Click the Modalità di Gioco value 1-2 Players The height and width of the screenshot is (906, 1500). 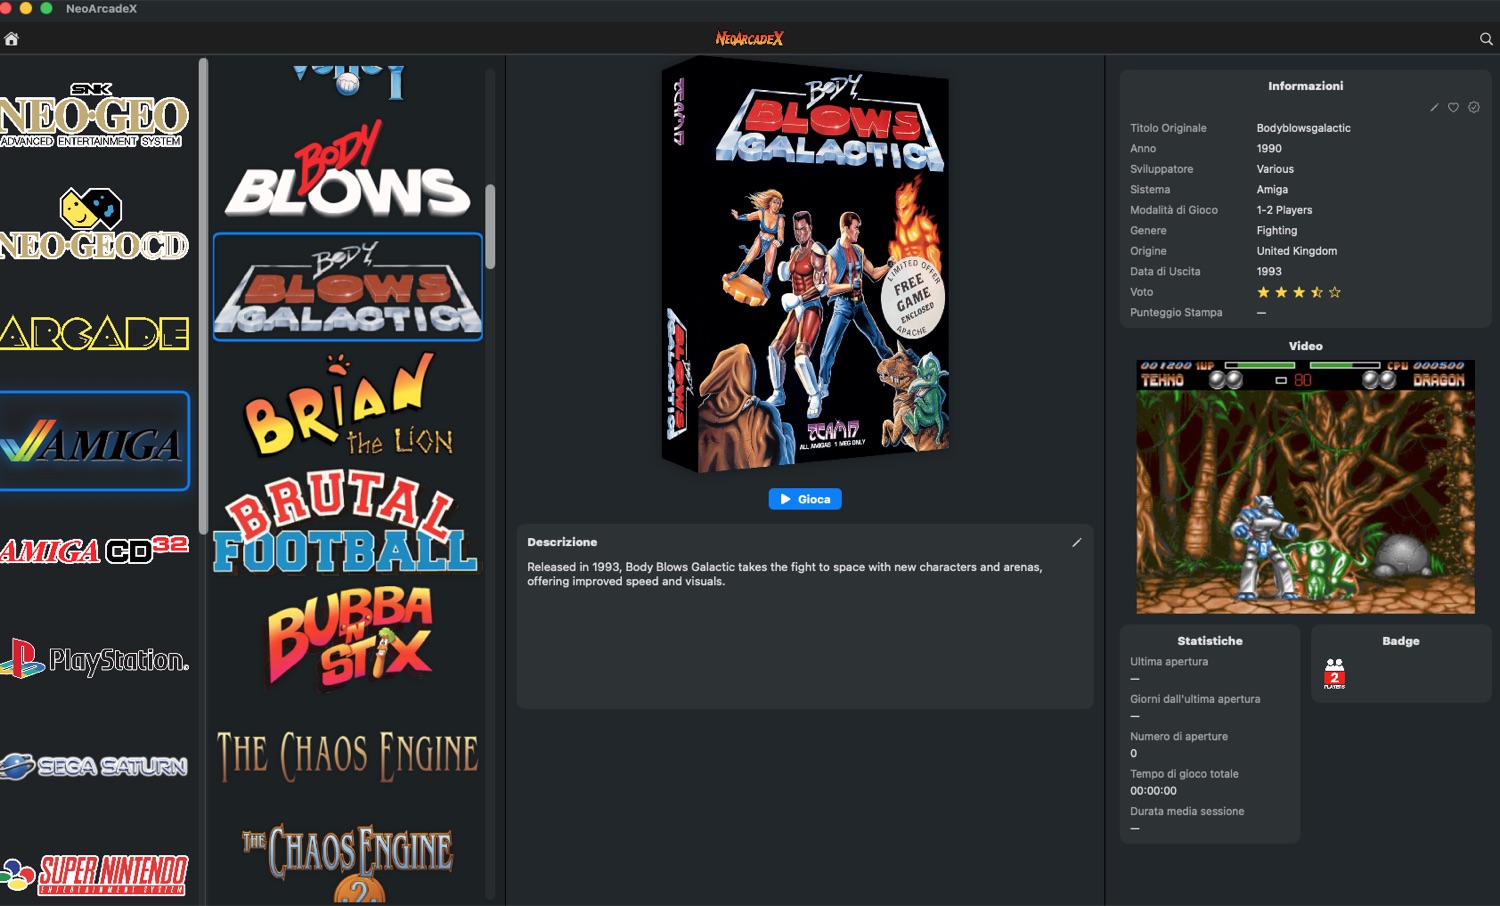pyautogui.click(x=1284, y=210)
